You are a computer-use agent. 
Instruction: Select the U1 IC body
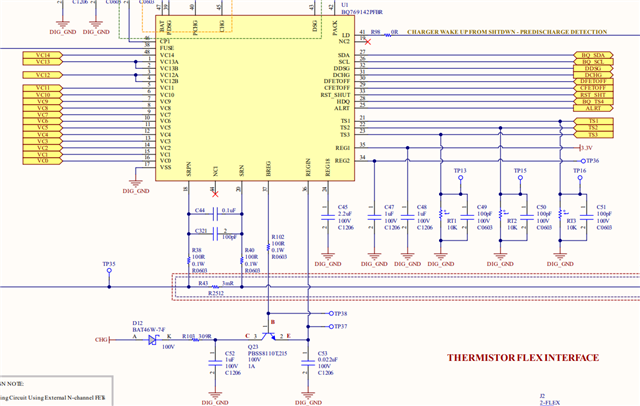255,98
